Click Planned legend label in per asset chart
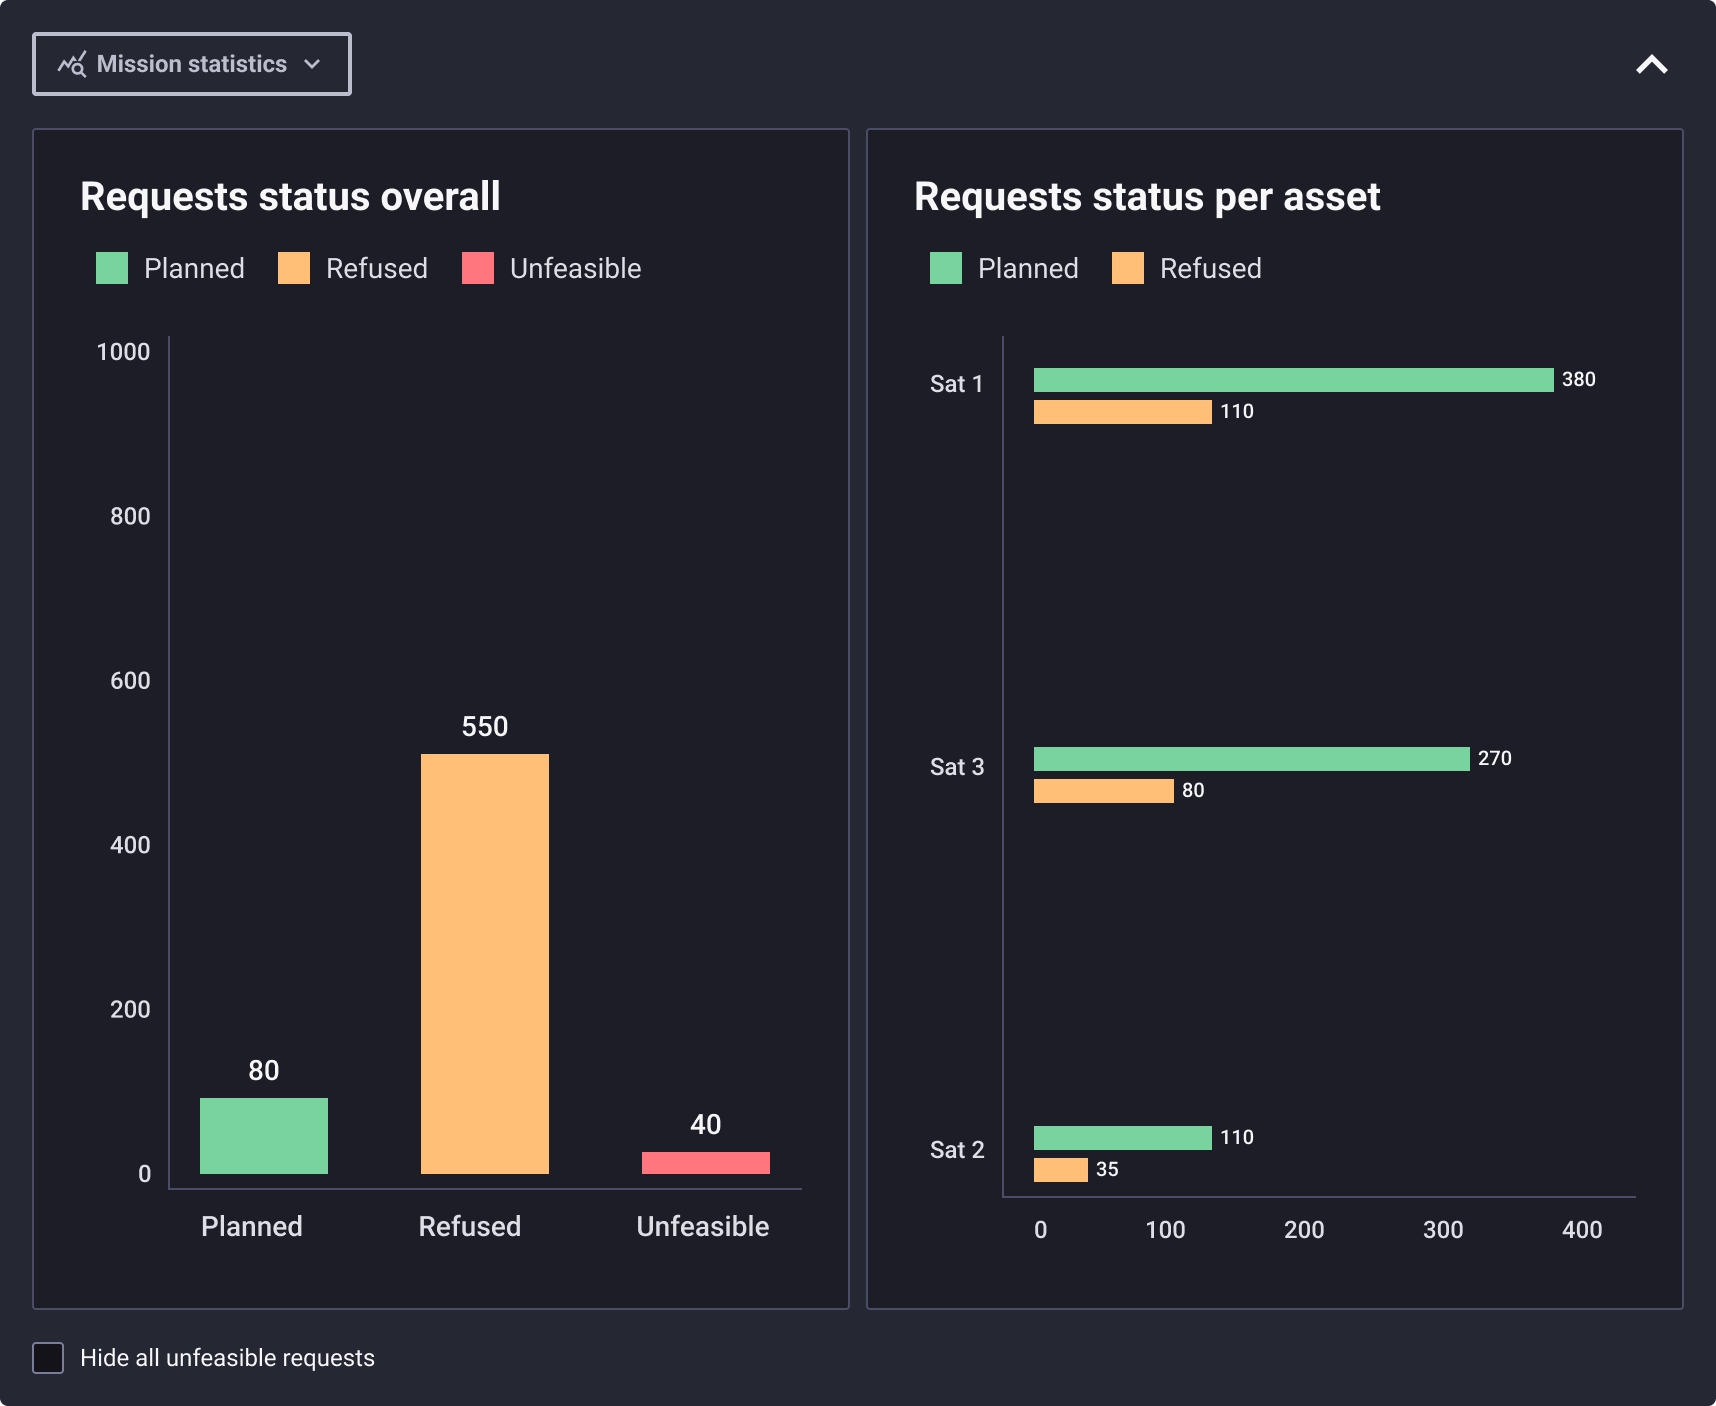 pos(1028,268)
